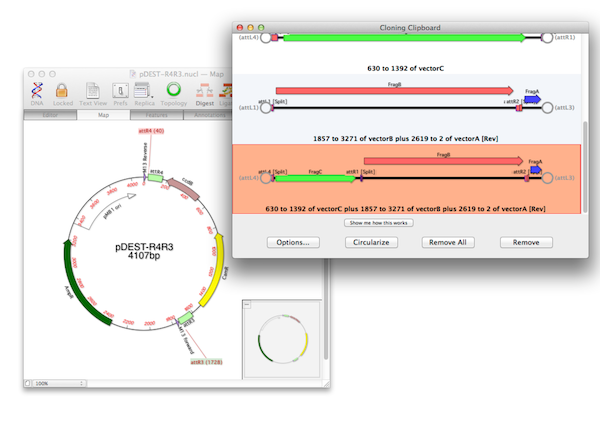The image size is (600, 438).
Task: Open Text View from the toolbar
Action: [x=93, y=91]
